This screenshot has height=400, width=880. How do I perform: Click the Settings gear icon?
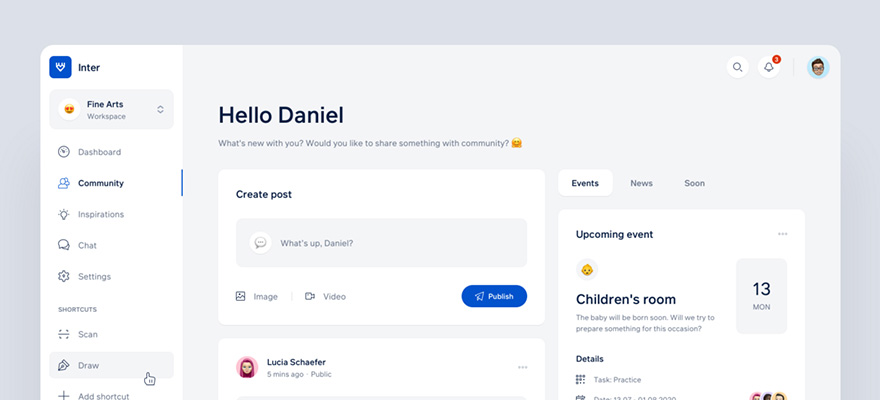coord(64,276)
